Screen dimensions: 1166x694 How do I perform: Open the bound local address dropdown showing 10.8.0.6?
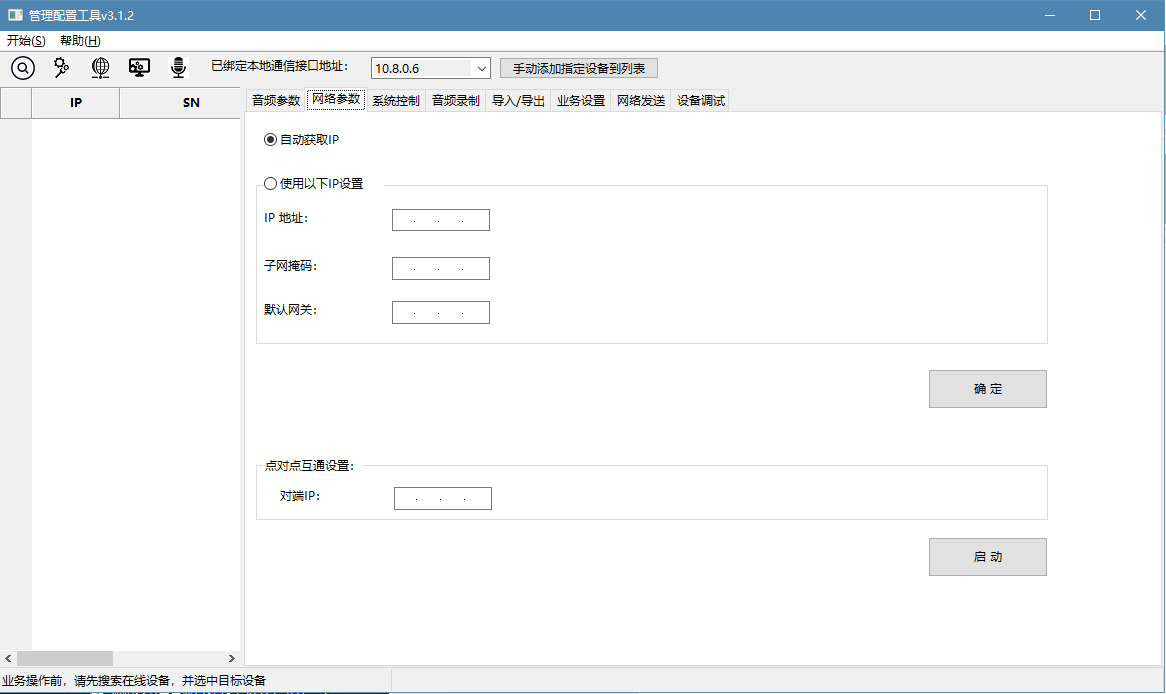(430, 67)
